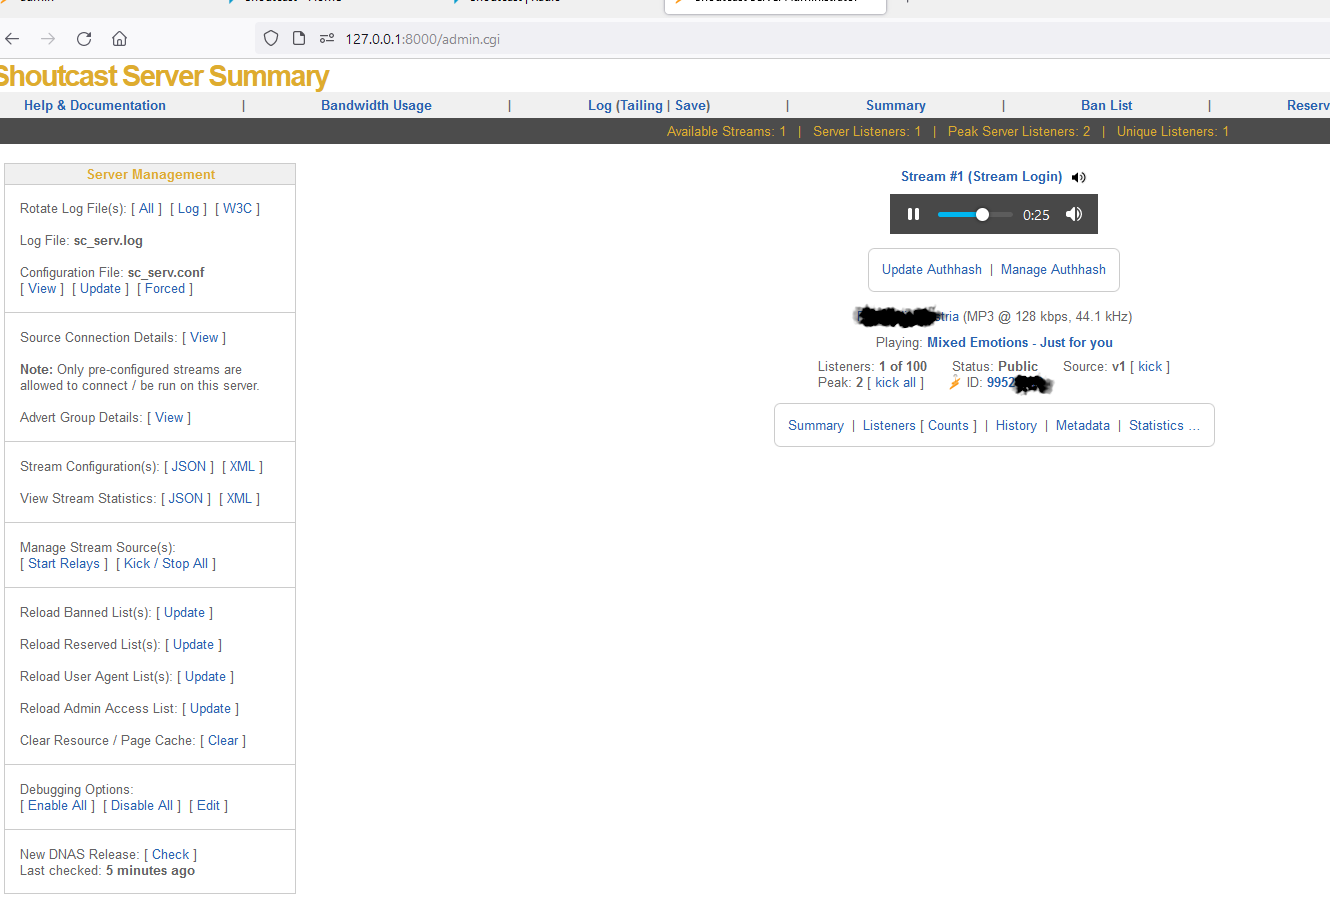Click the tracking protection shield icon
The image size is (1330, 908).
pyautogui.click(x=271, y=38)
